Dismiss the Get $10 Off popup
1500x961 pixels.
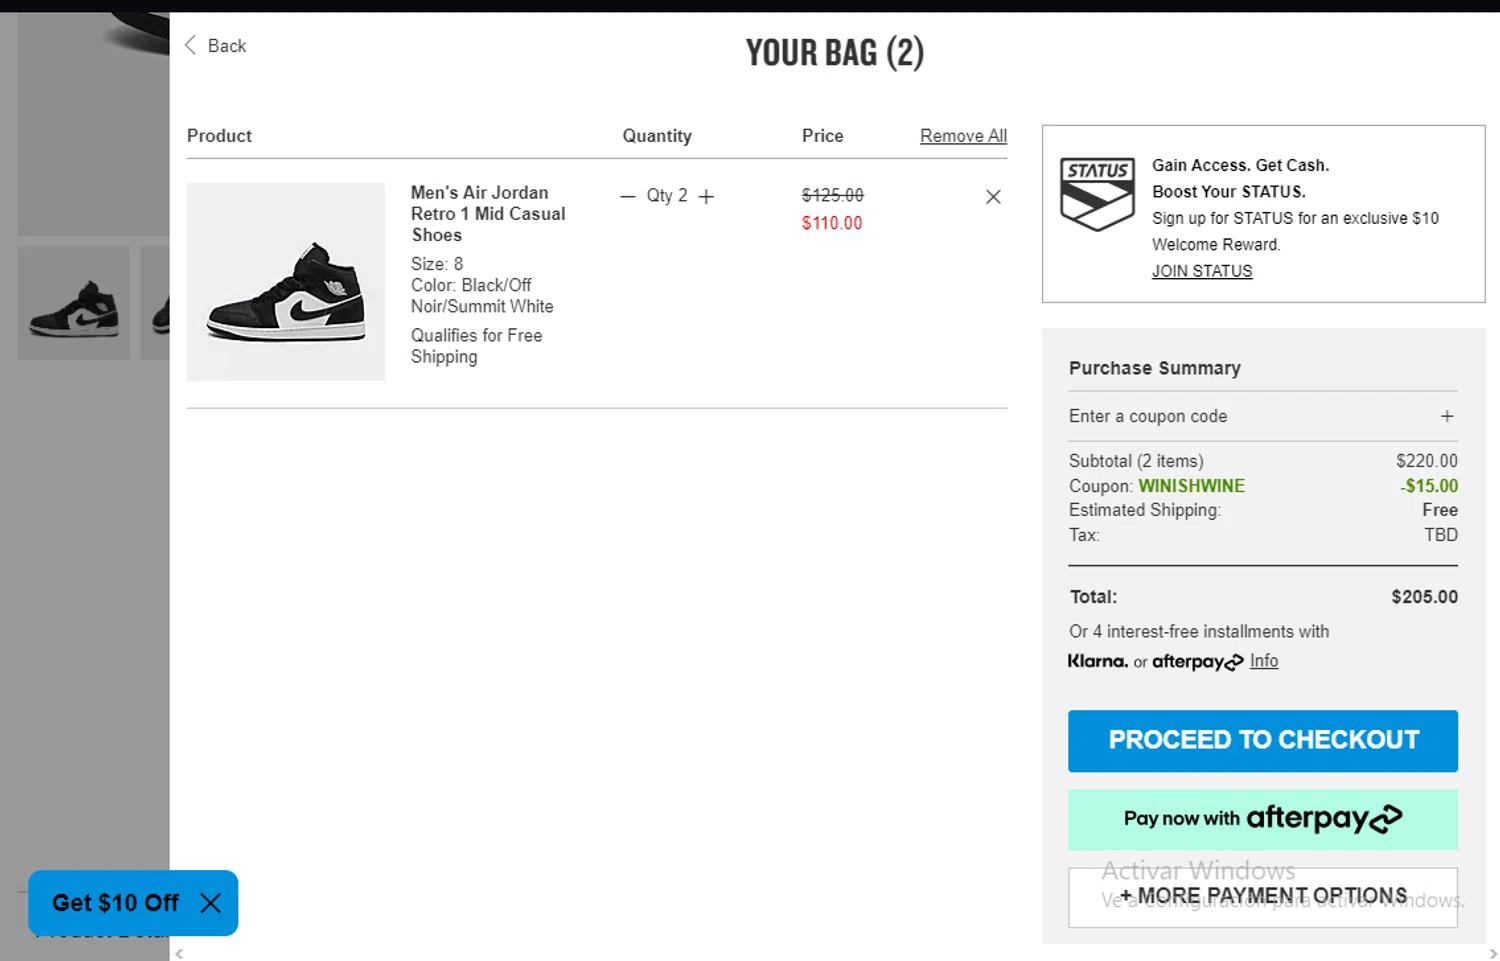coord(211,904)
